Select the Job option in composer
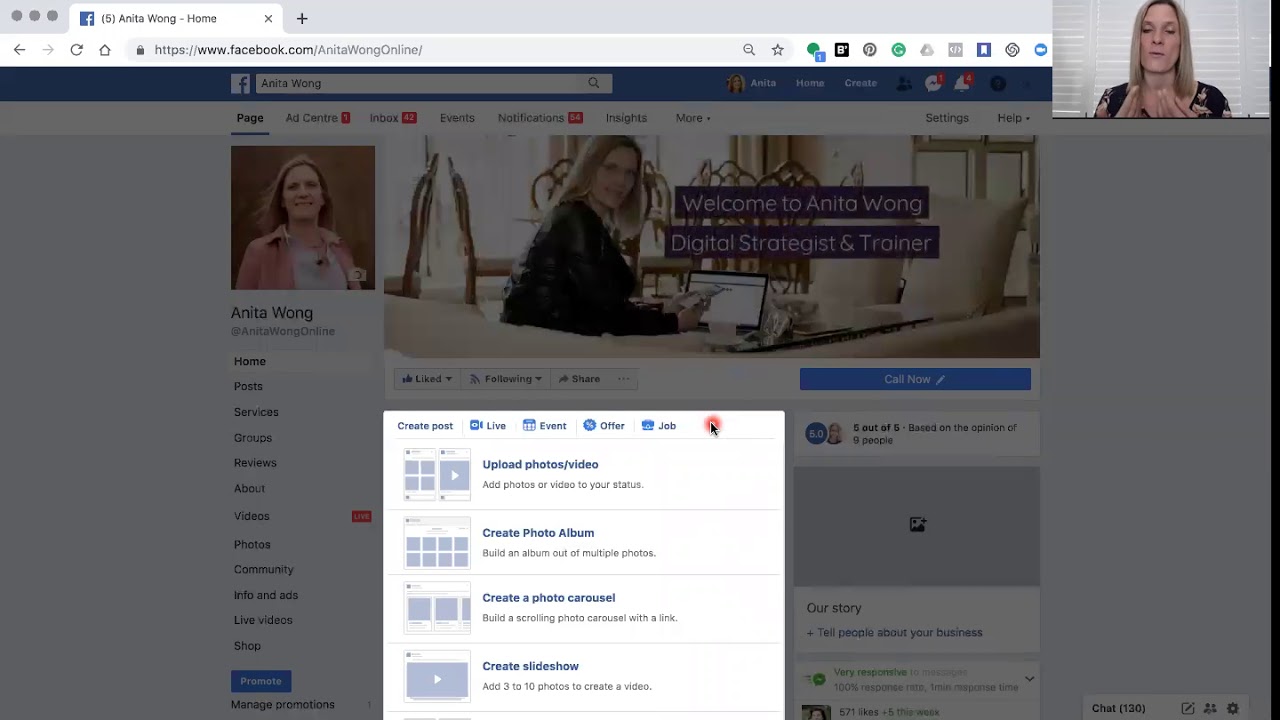Viewport: 1280px width, 720px height. tap(659, 426)
